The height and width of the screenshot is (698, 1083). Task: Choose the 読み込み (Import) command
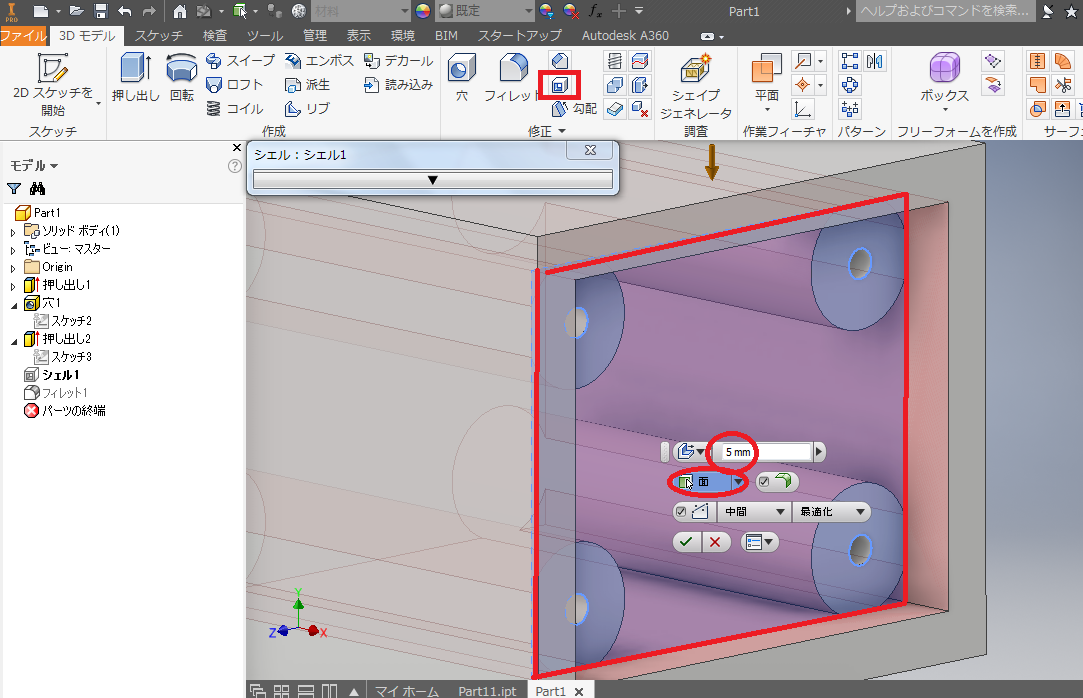point(399,85)
